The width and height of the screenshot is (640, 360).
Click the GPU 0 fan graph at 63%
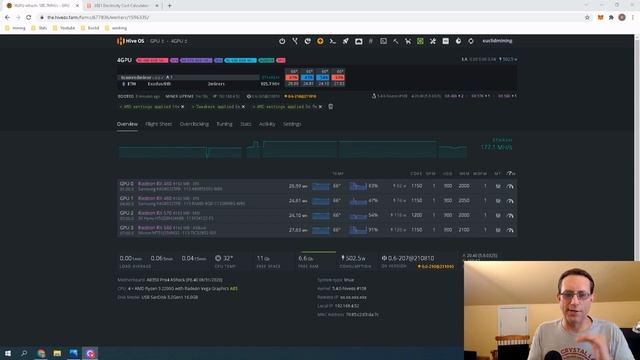pos(358,186)
